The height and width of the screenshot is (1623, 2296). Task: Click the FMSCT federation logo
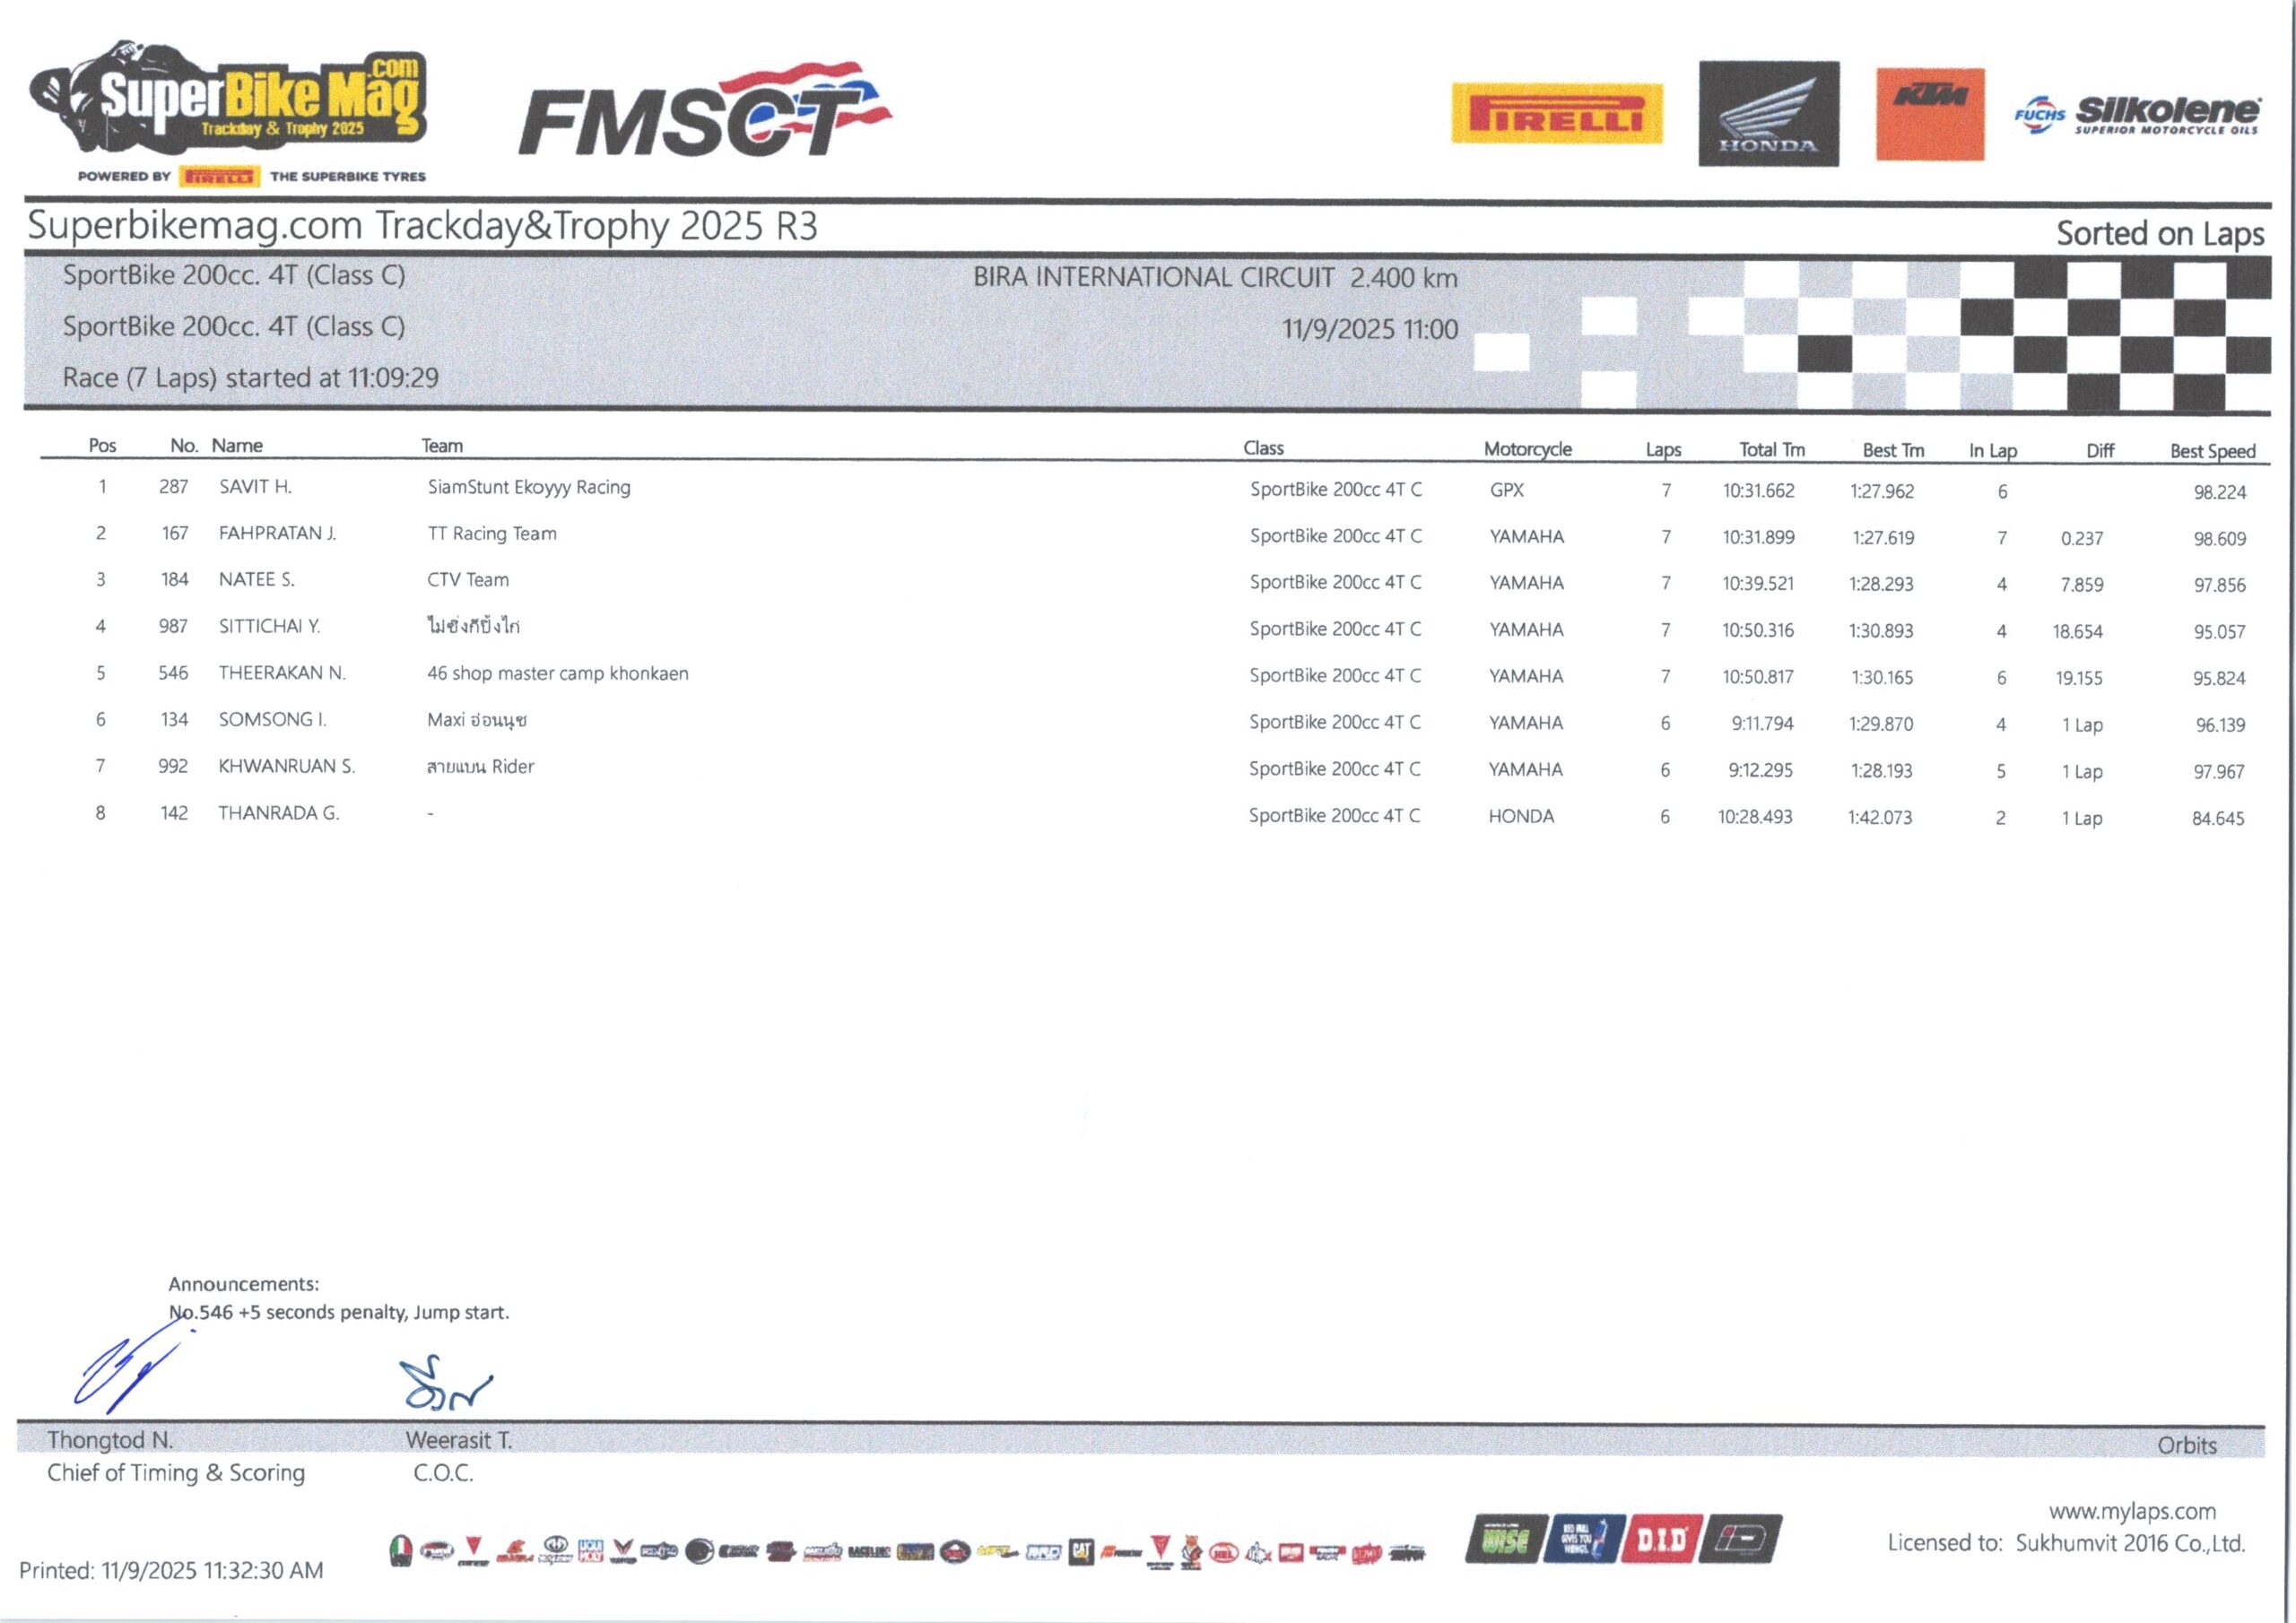[703, 113]
